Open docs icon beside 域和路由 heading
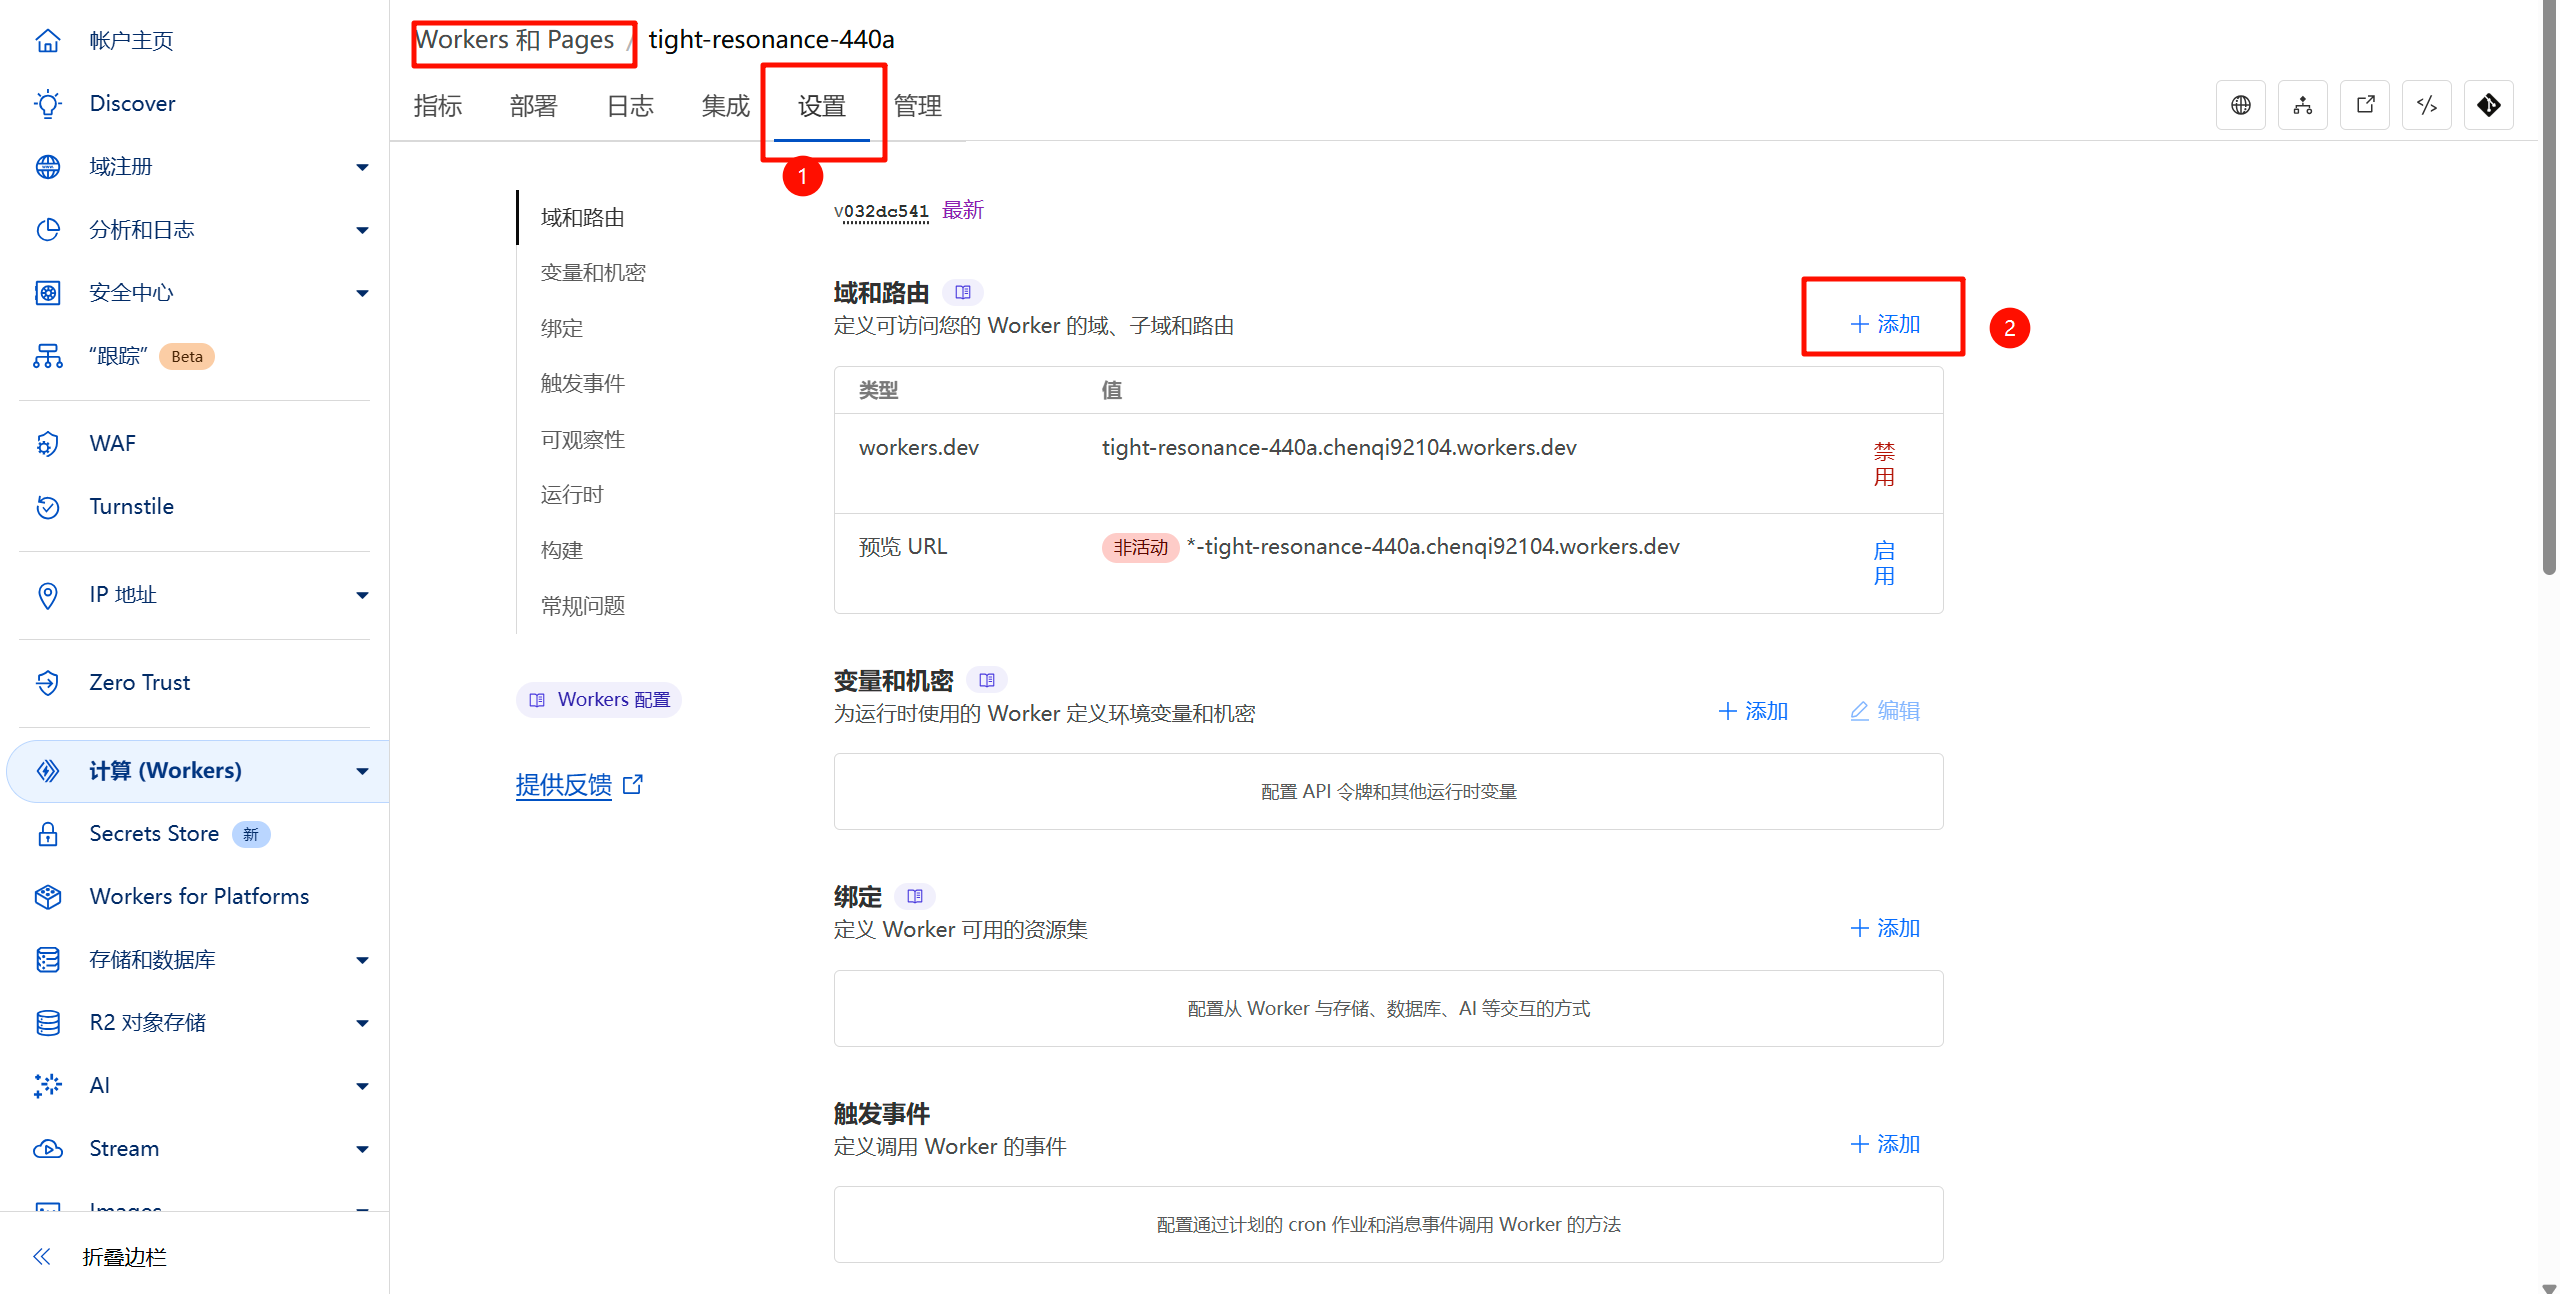 [x=963, y=292]
